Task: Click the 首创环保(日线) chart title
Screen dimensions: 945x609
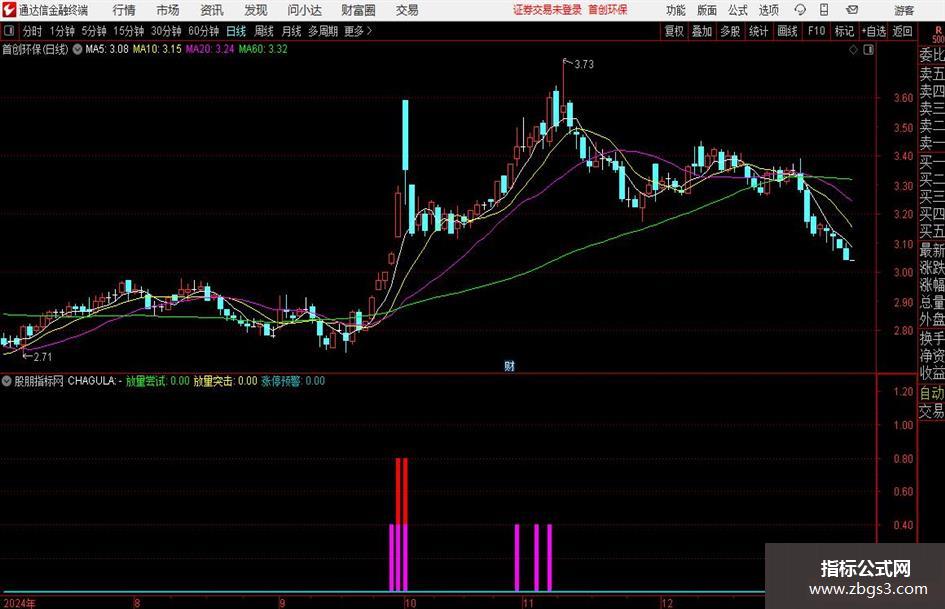Action: (36, 49)
